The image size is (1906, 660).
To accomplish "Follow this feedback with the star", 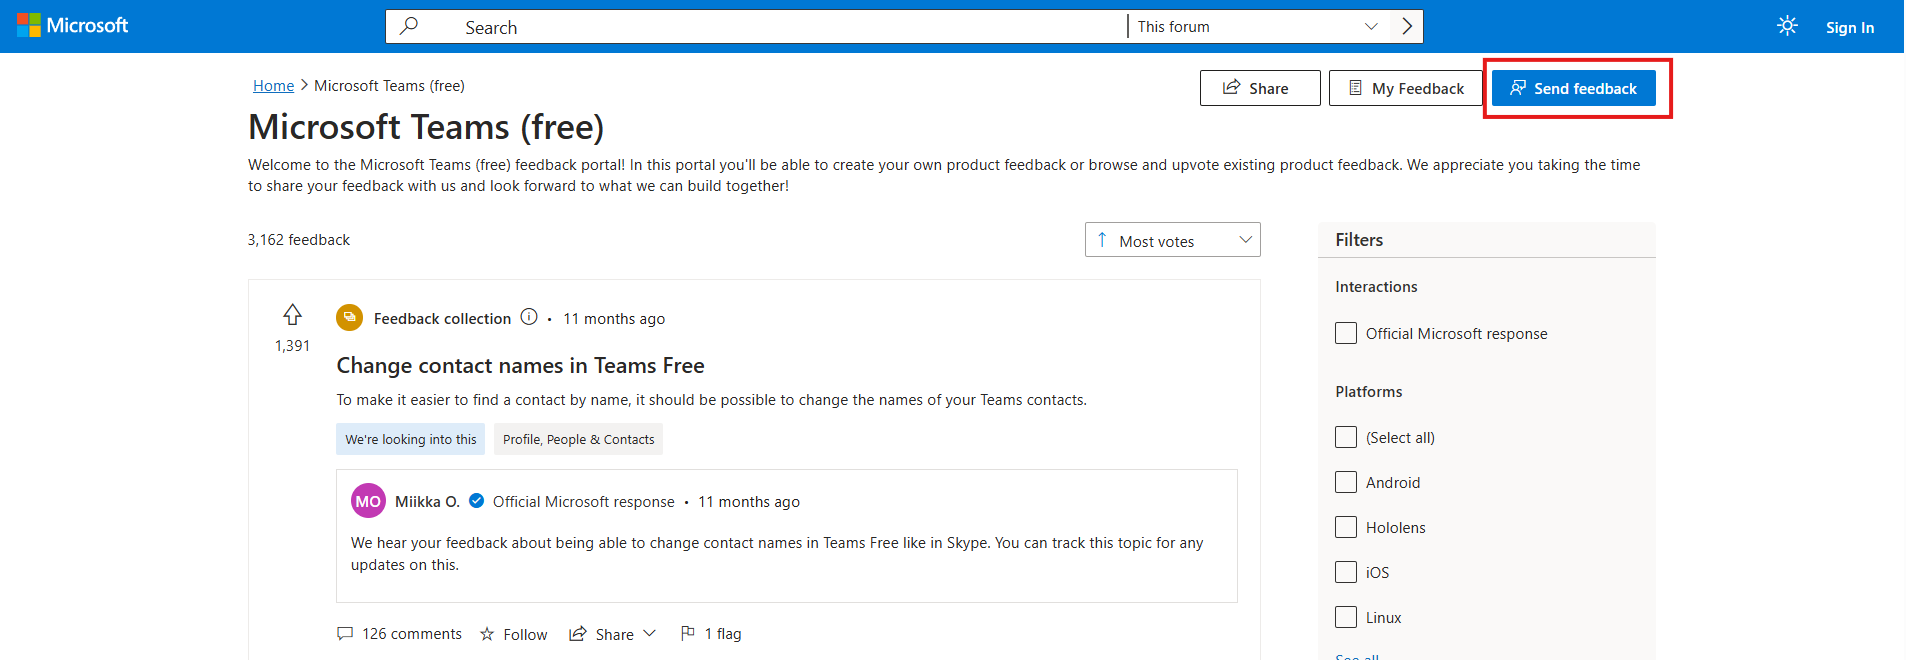I will pos(514,634).
